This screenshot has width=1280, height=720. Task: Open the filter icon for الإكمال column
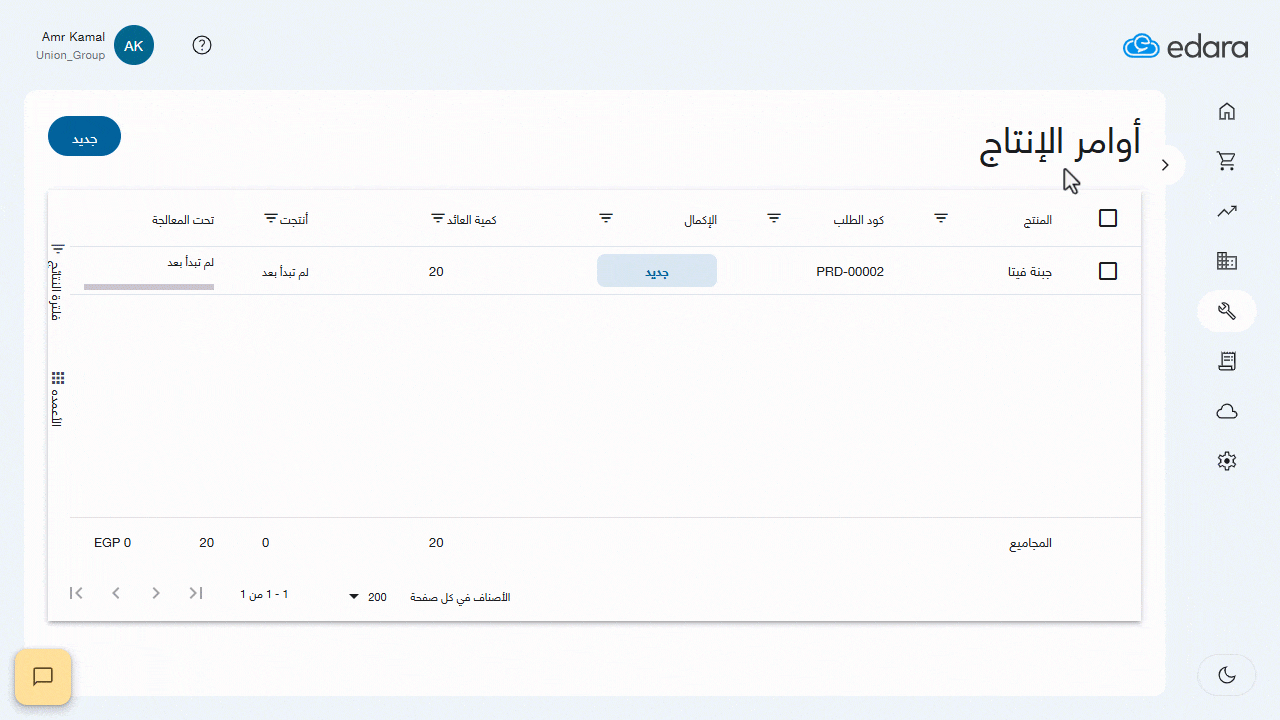606,218
